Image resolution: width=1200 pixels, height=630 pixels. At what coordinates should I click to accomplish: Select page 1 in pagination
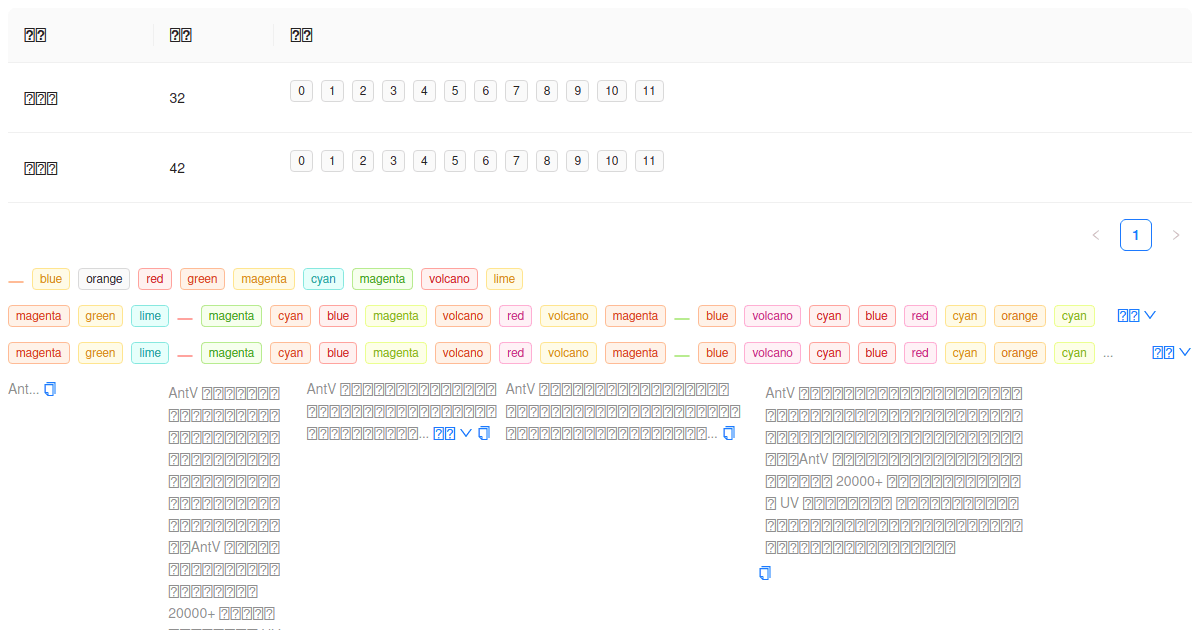pyautogui.click(x=1136, y=235)
